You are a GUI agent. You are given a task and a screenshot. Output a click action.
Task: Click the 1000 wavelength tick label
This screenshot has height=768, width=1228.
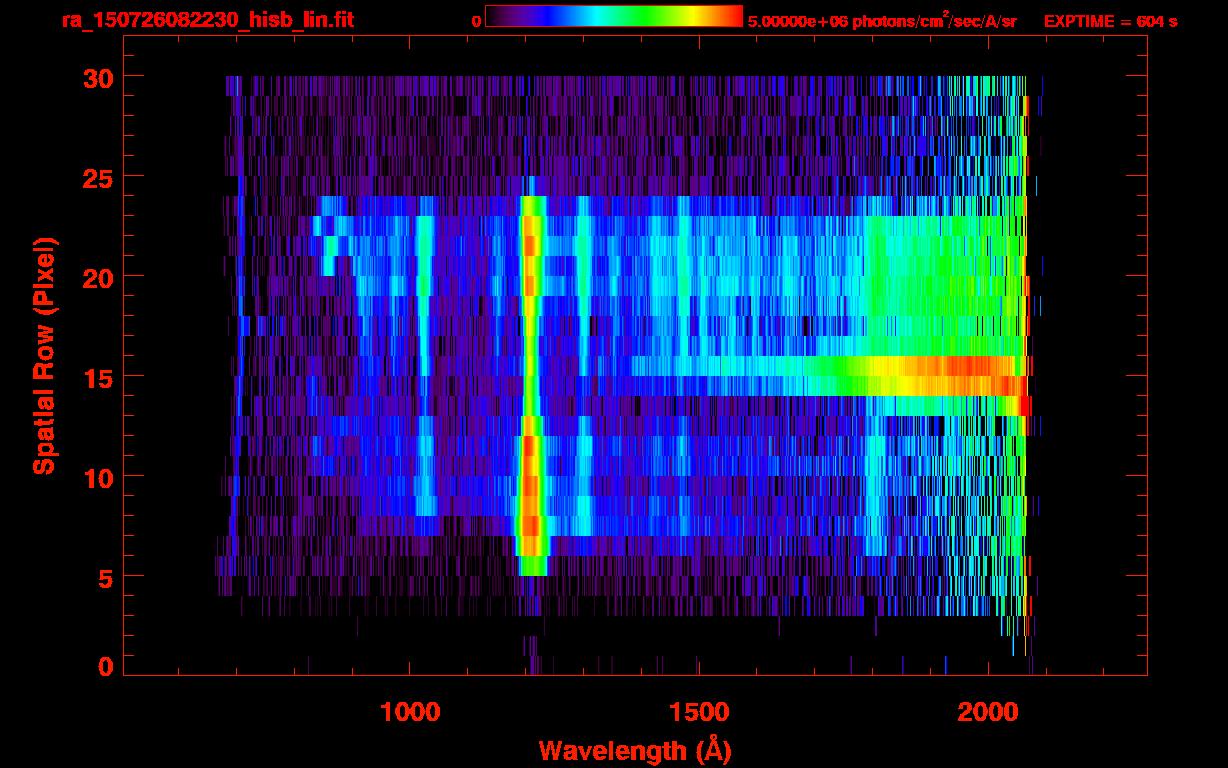[x=409, y=712]
